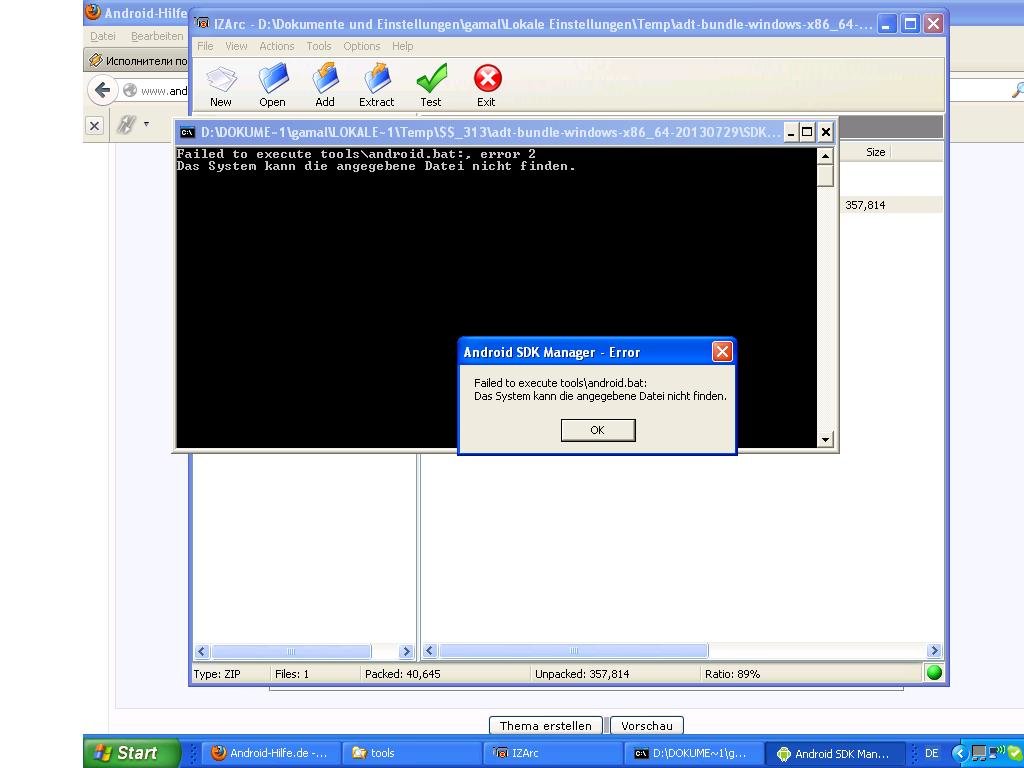The width and height of the screenshot is (1024, 768).
Task: Click the IZArc left pane scroll-right arrow
Action: [406, 651]
